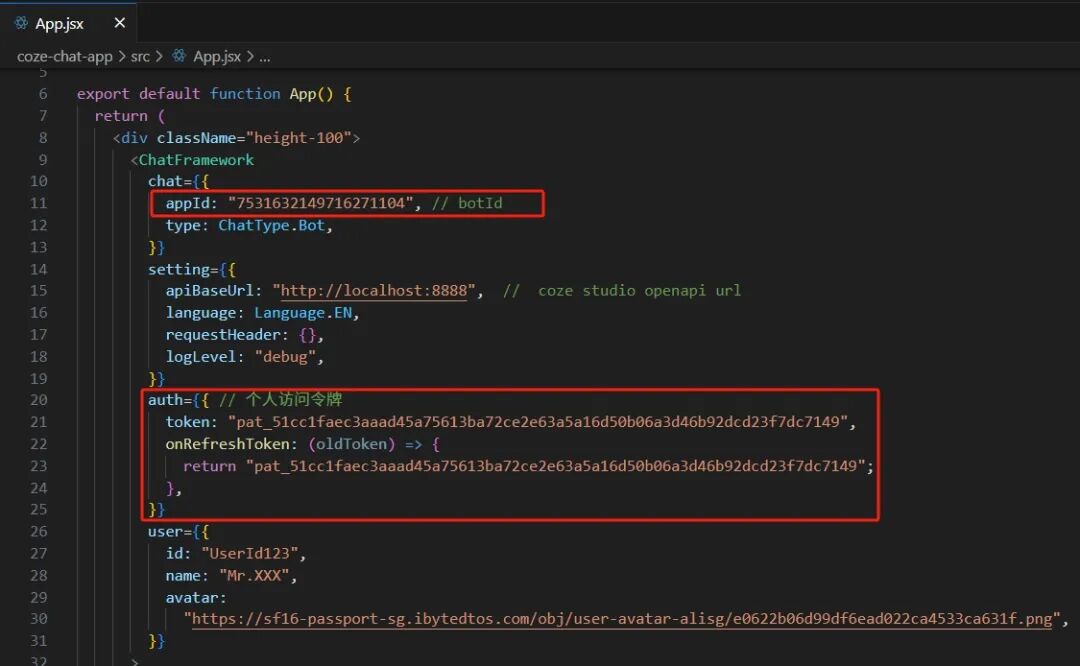The height and width of the screenshot is (666, 1080).
Task: Open the sf16-passport avatar image URL
Action: (x=622, y=619)
